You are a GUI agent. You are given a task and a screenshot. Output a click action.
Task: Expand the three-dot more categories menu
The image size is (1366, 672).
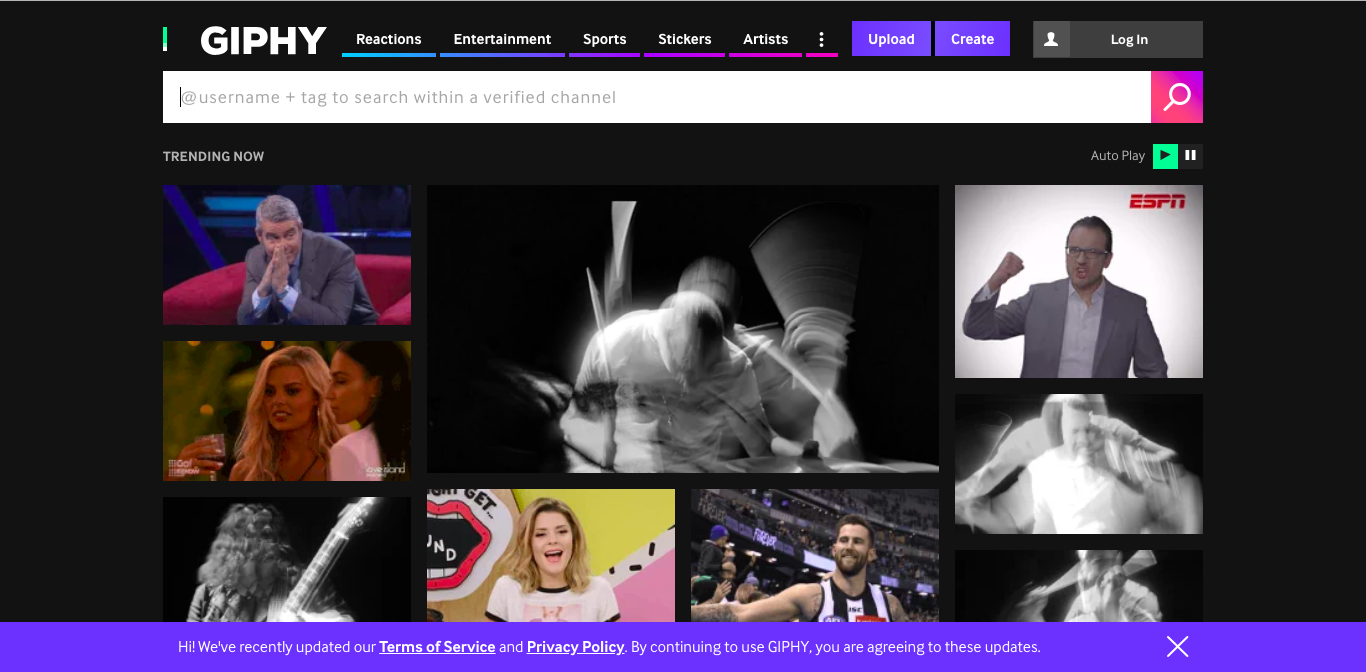click(821, 40)
